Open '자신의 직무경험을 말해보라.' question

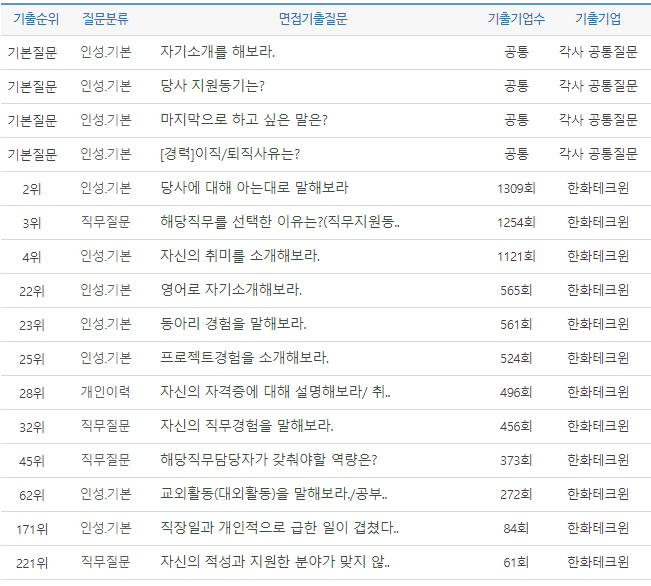coord(247,426)
